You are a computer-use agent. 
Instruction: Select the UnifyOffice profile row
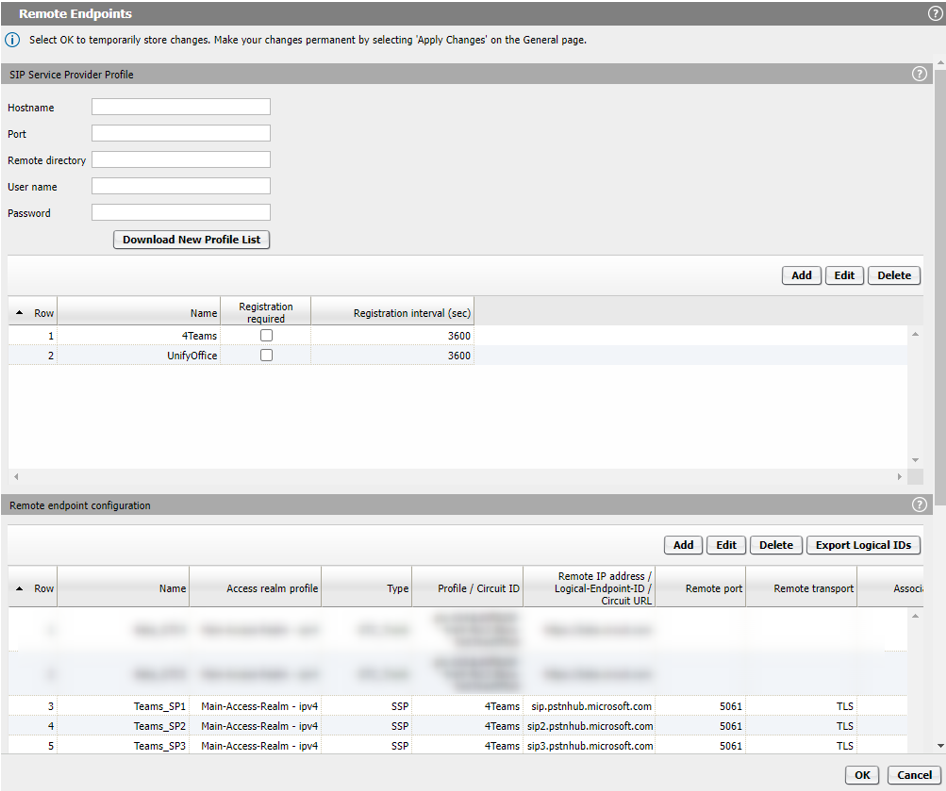[x=457, y=355]
